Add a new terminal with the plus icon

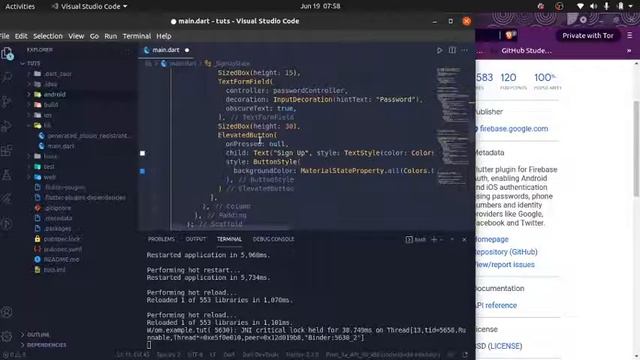(434, 240)
